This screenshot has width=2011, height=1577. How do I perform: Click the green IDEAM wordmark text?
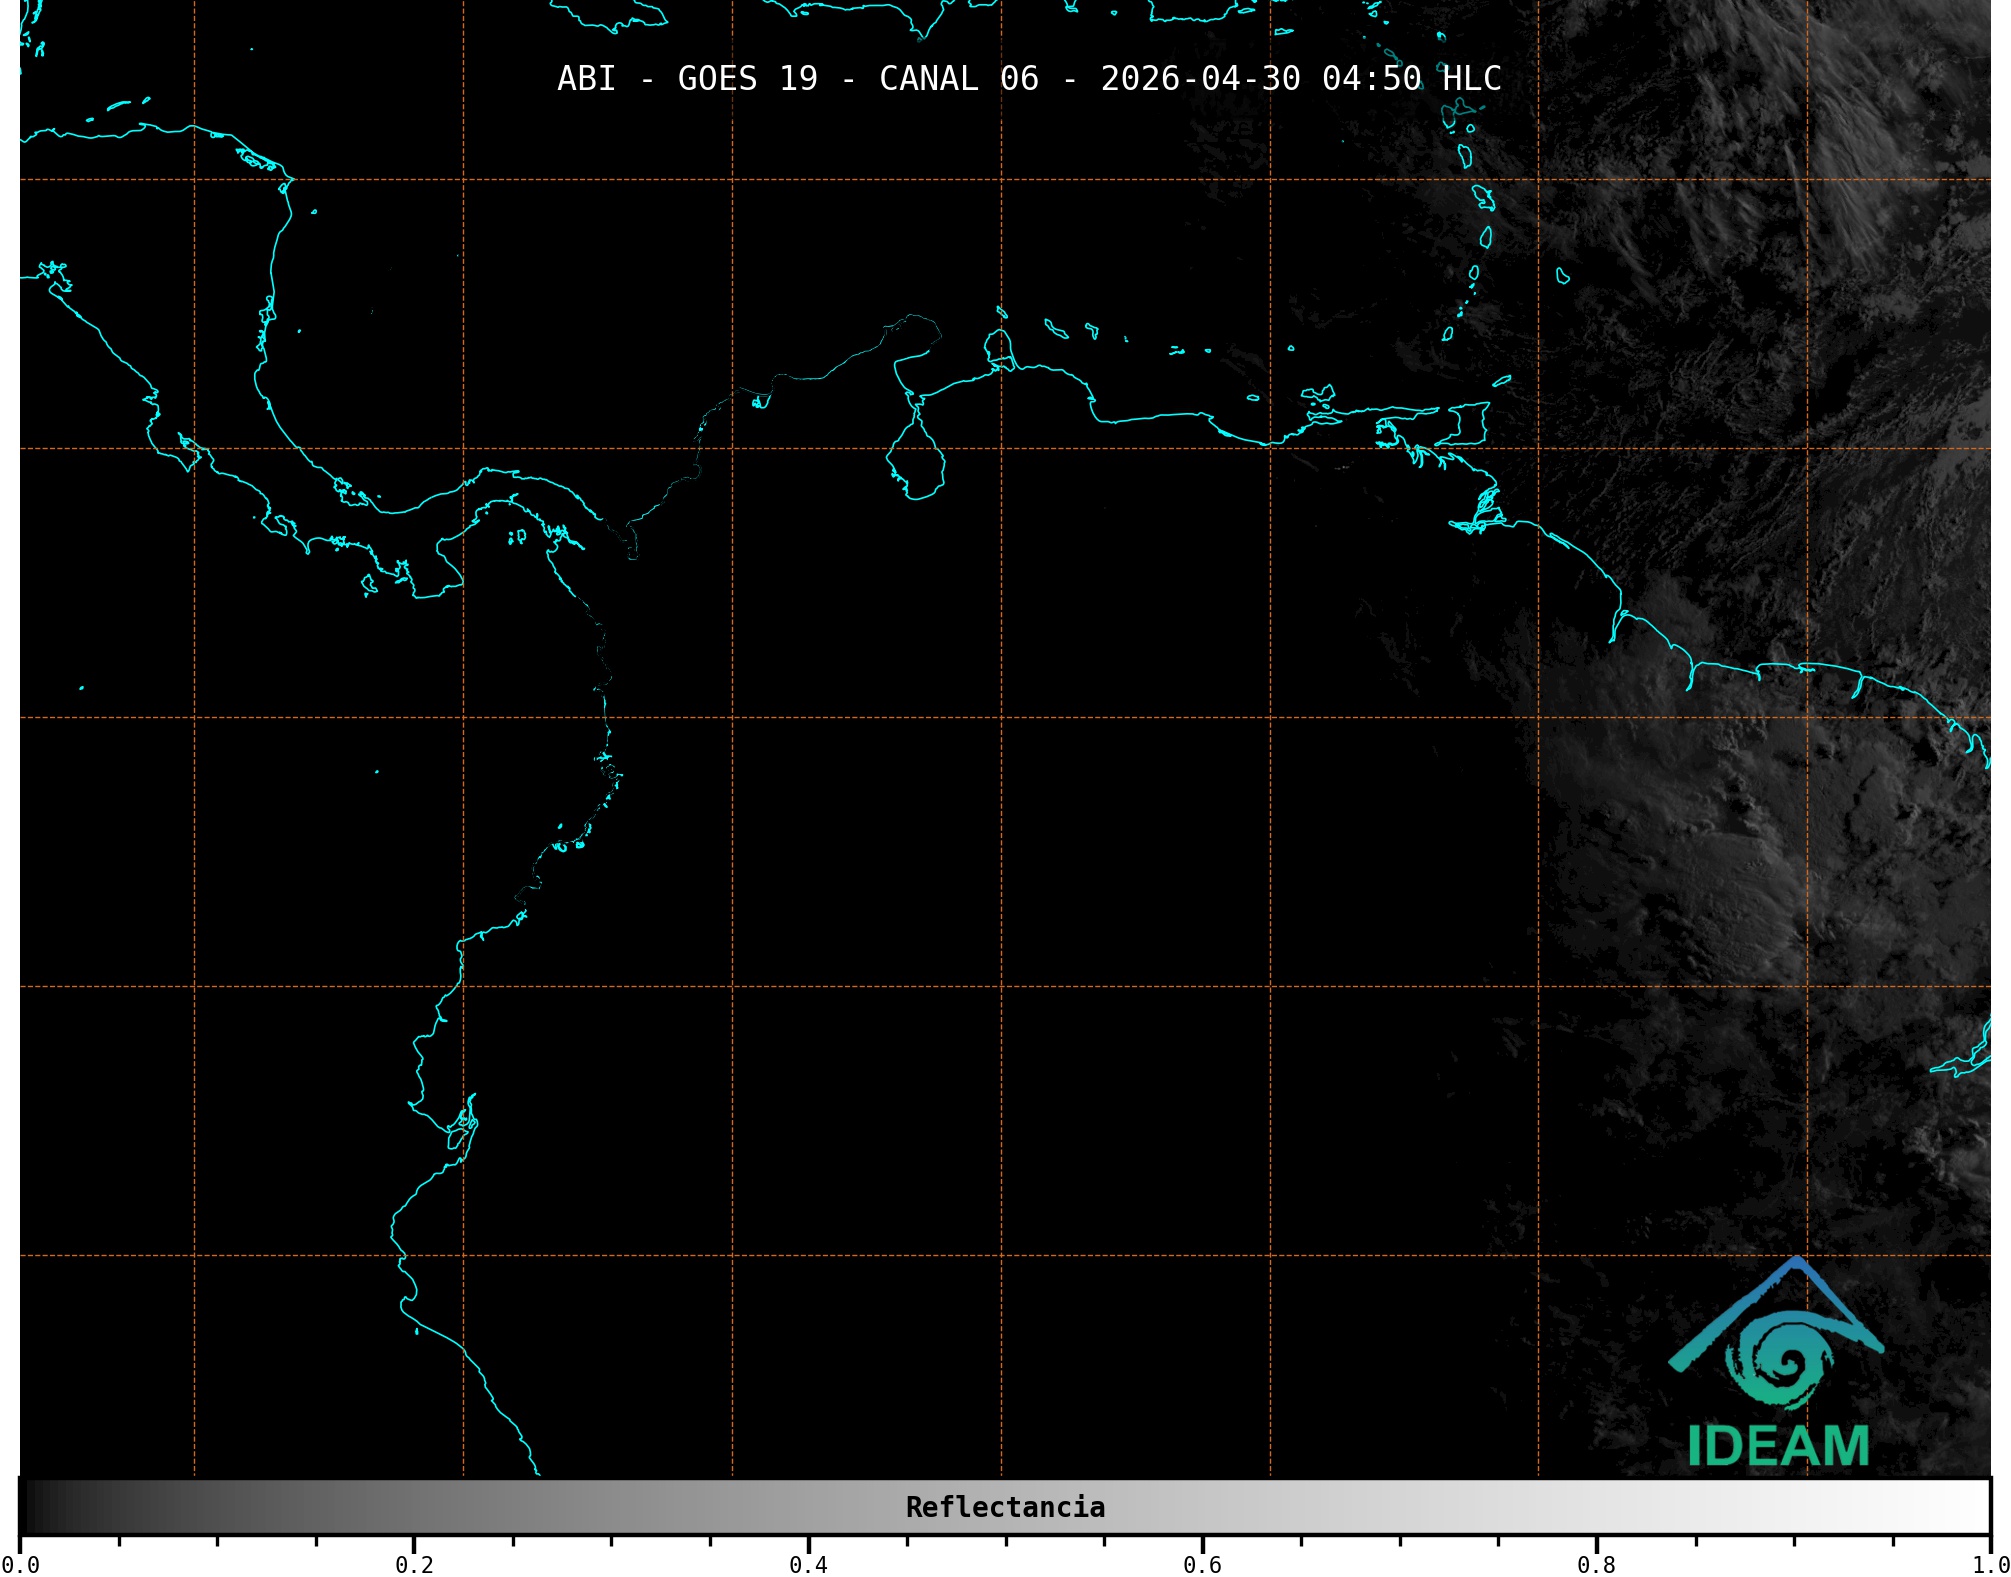point(1778,1446)
